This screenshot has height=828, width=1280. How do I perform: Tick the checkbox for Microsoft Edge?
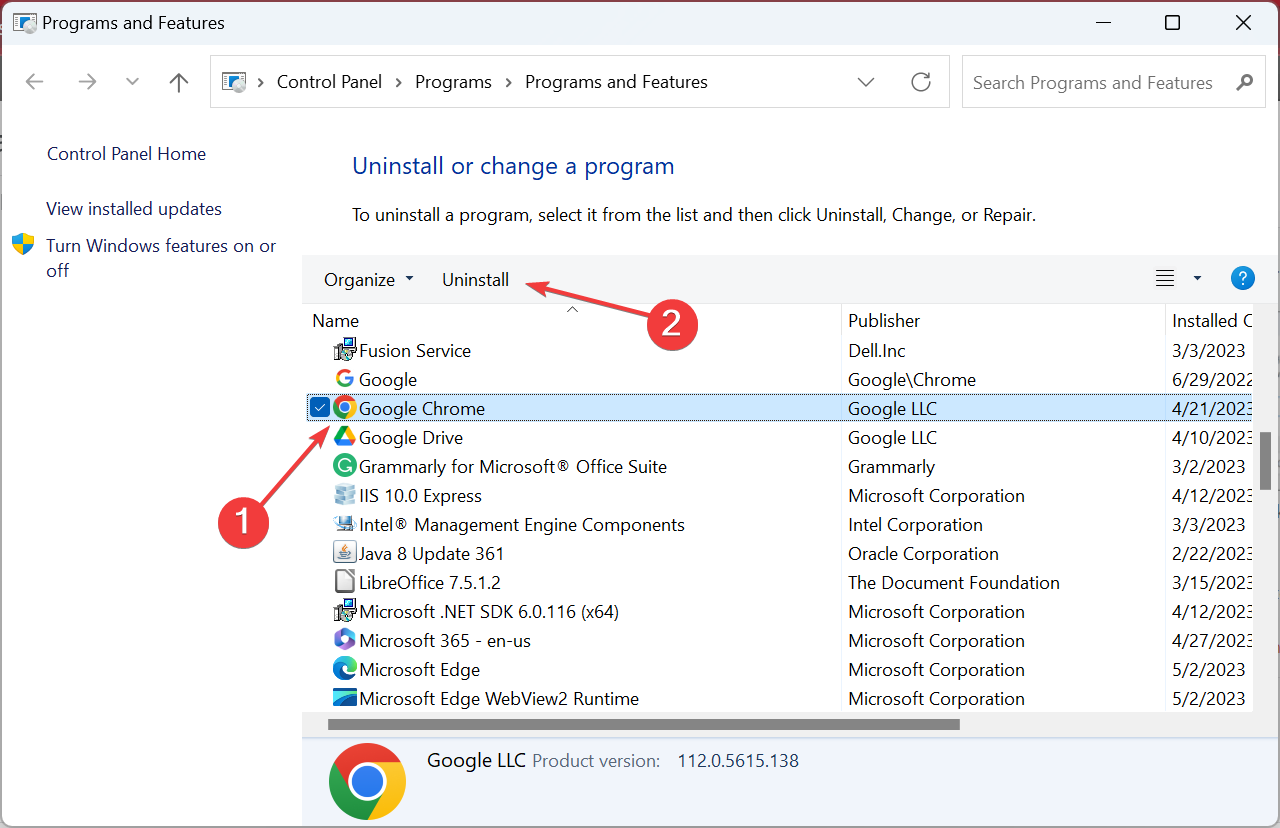(x=319, y=669)
